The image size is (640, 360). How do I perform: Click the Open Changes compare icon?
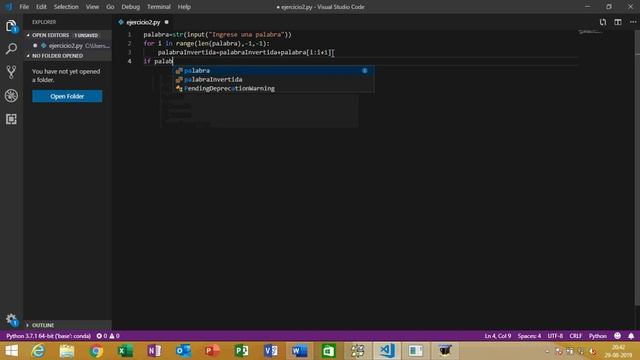coord(603,22)
